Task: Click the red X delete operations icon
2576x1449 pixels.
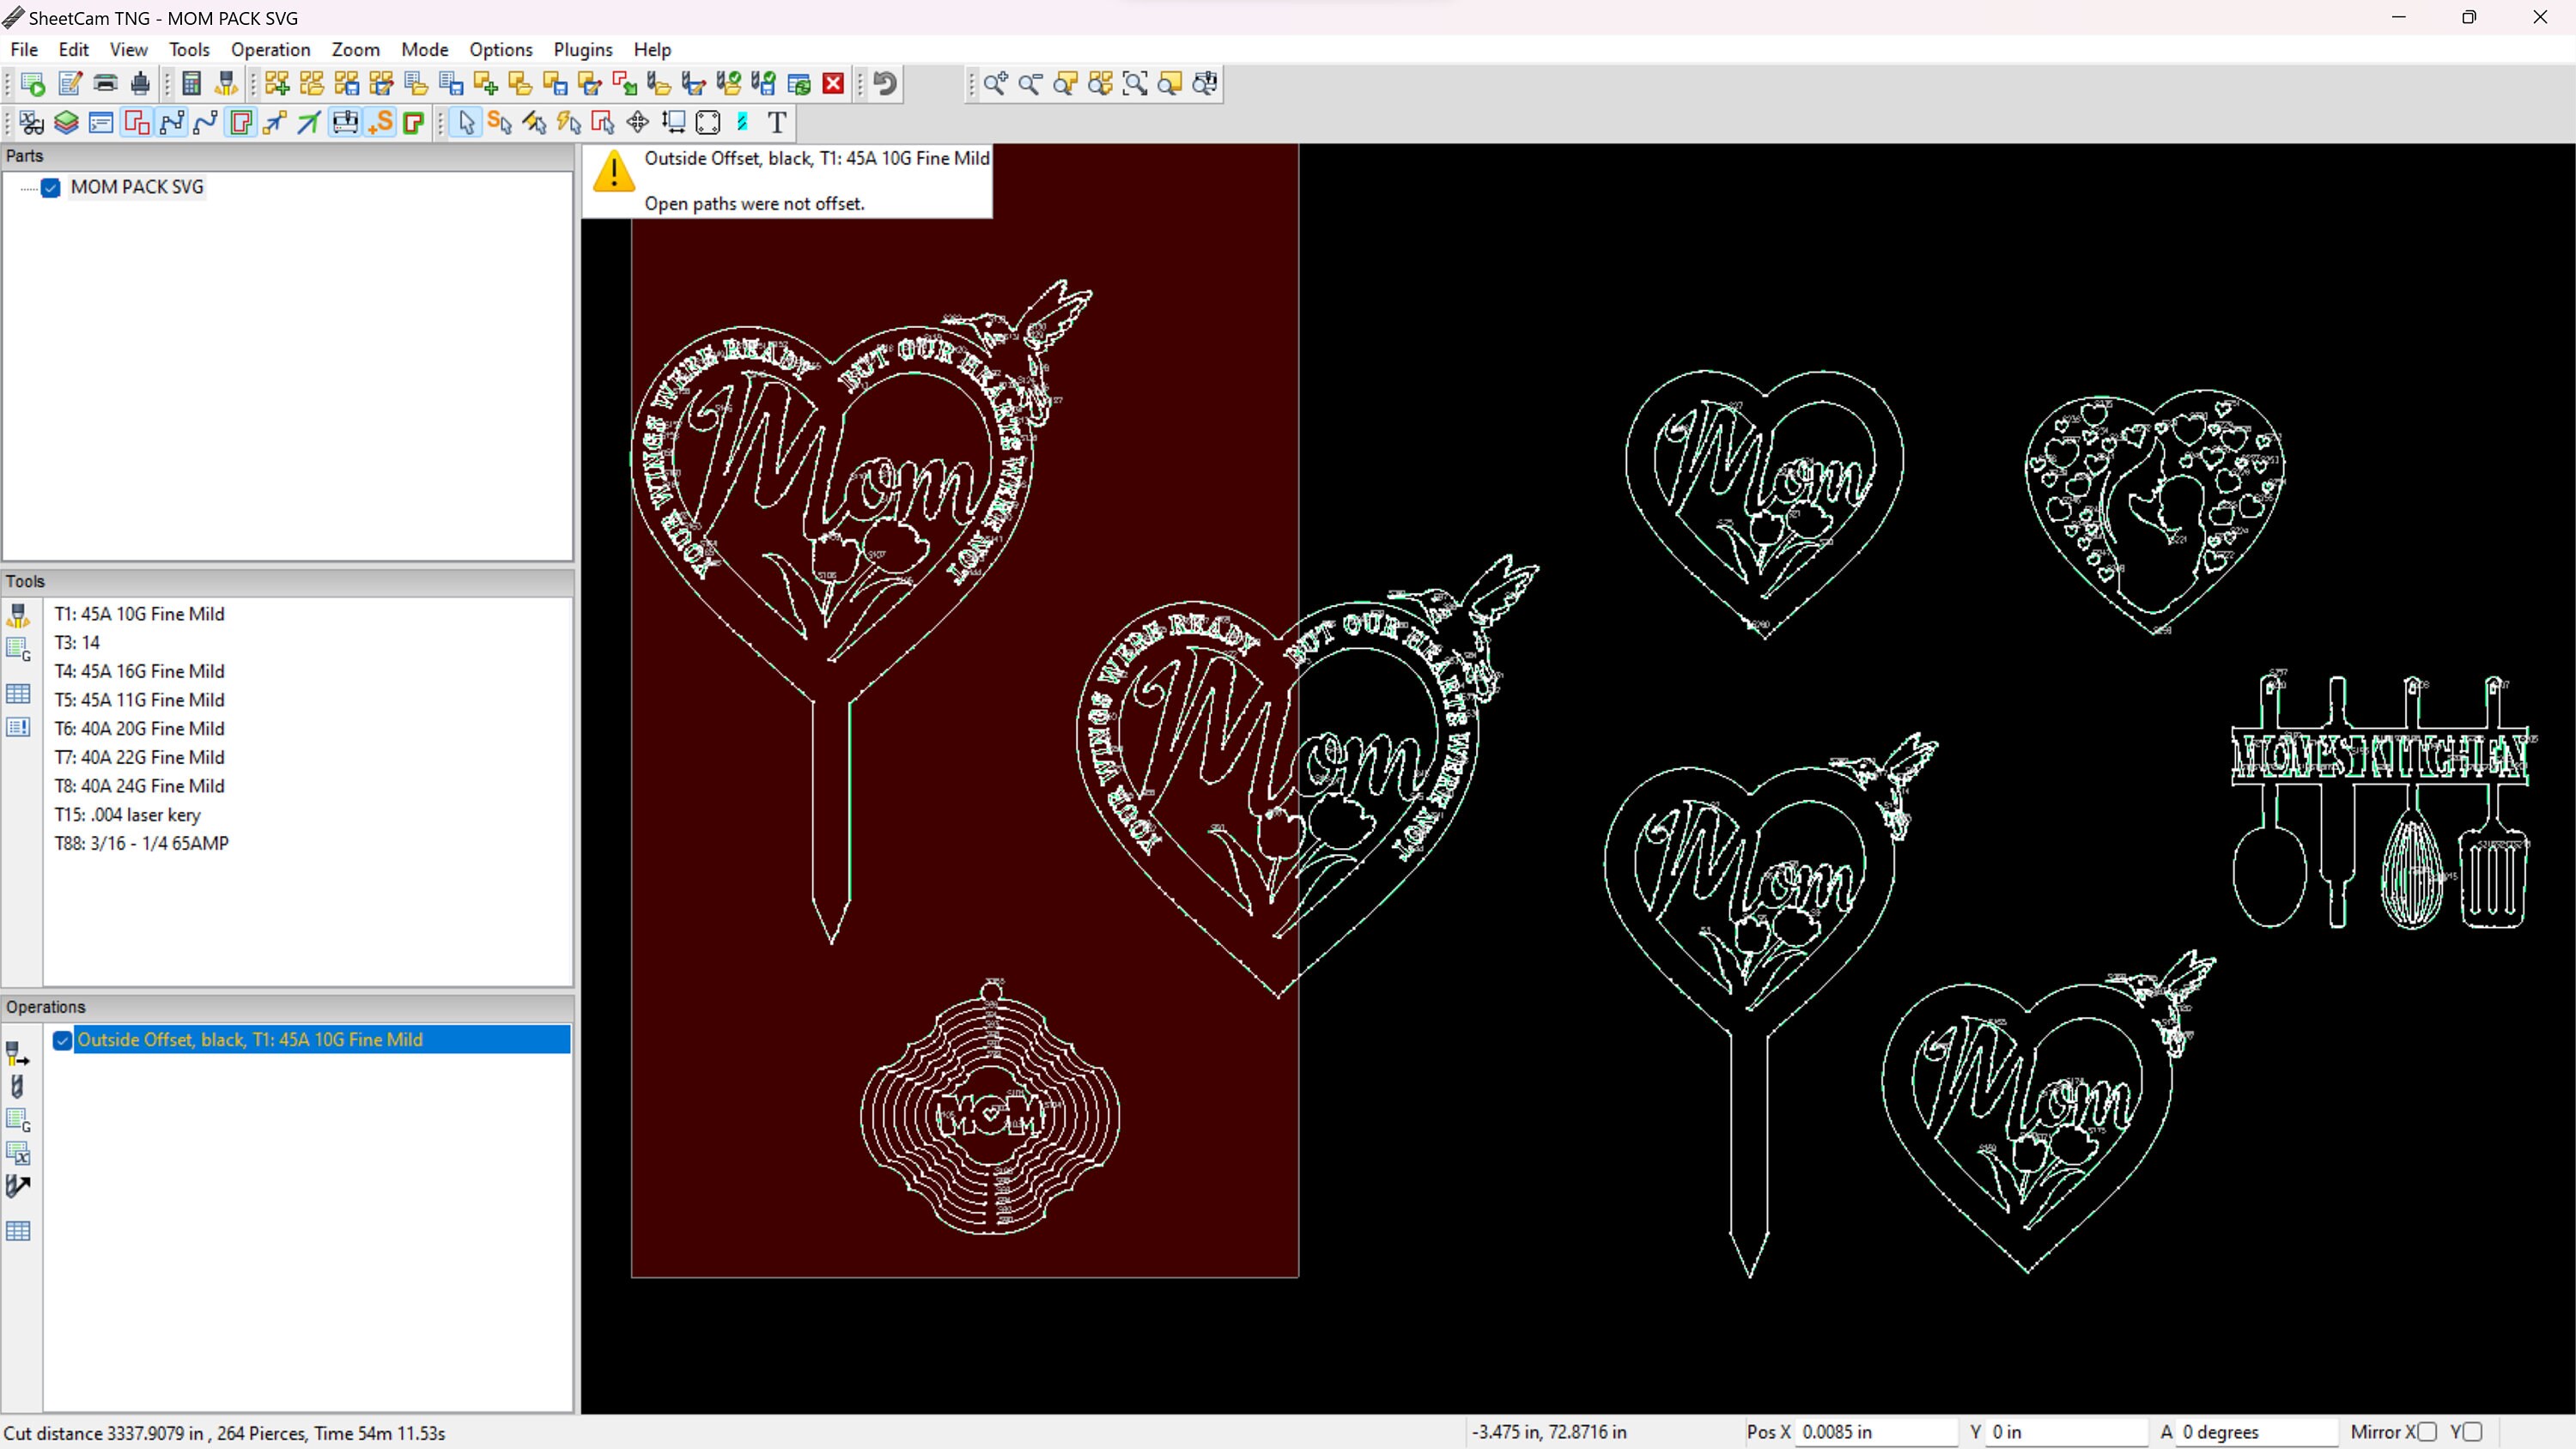Action: coord(832,84)
